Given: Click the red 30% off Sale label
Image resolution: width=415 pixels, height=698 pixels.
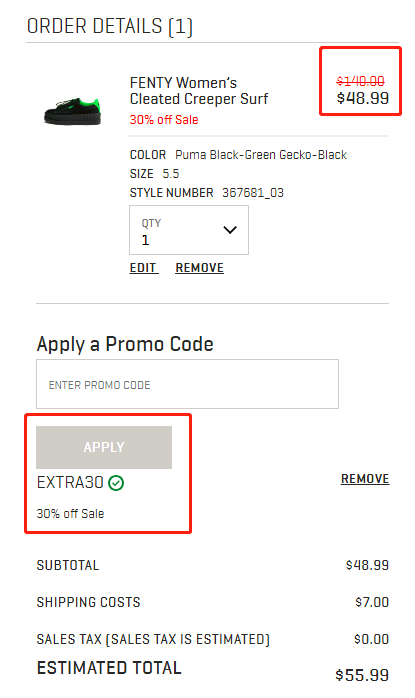Looking at the screenshot, I should (x=164, y=120).
